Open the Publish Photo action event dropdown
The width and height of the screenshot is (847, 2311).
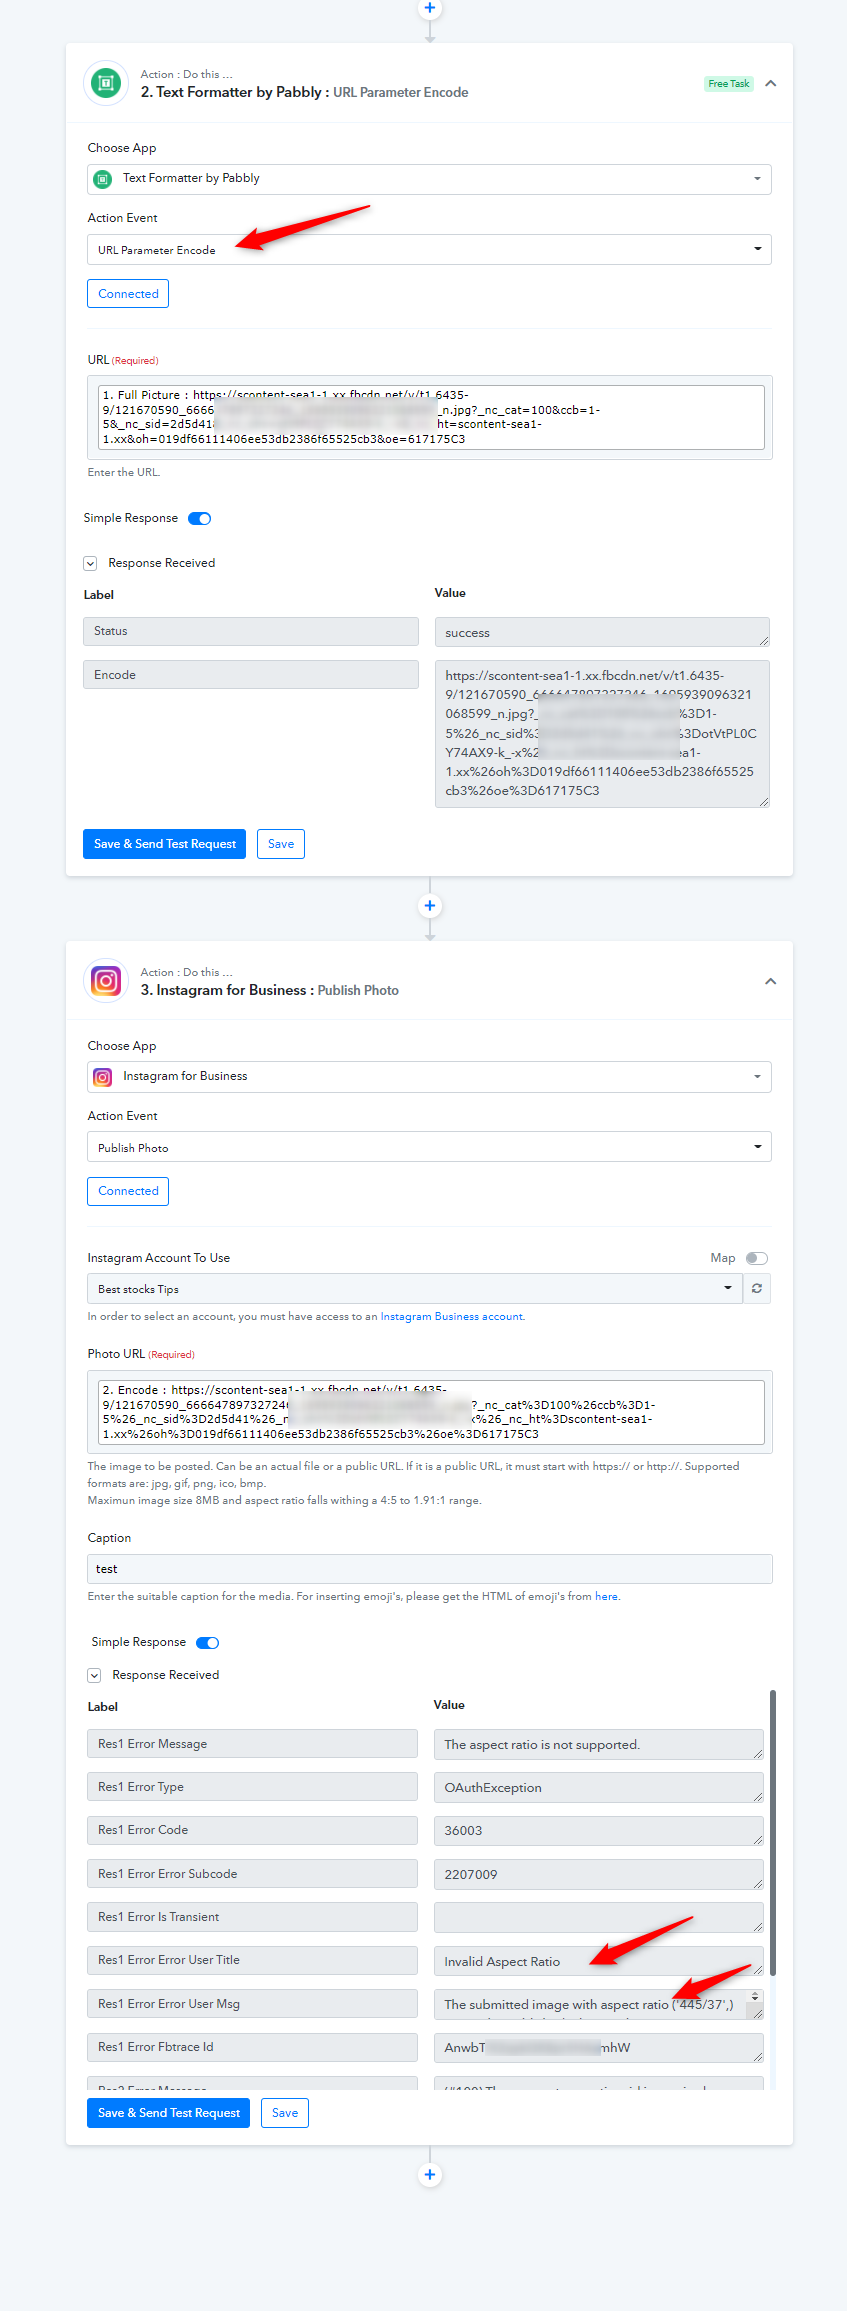429,1147
